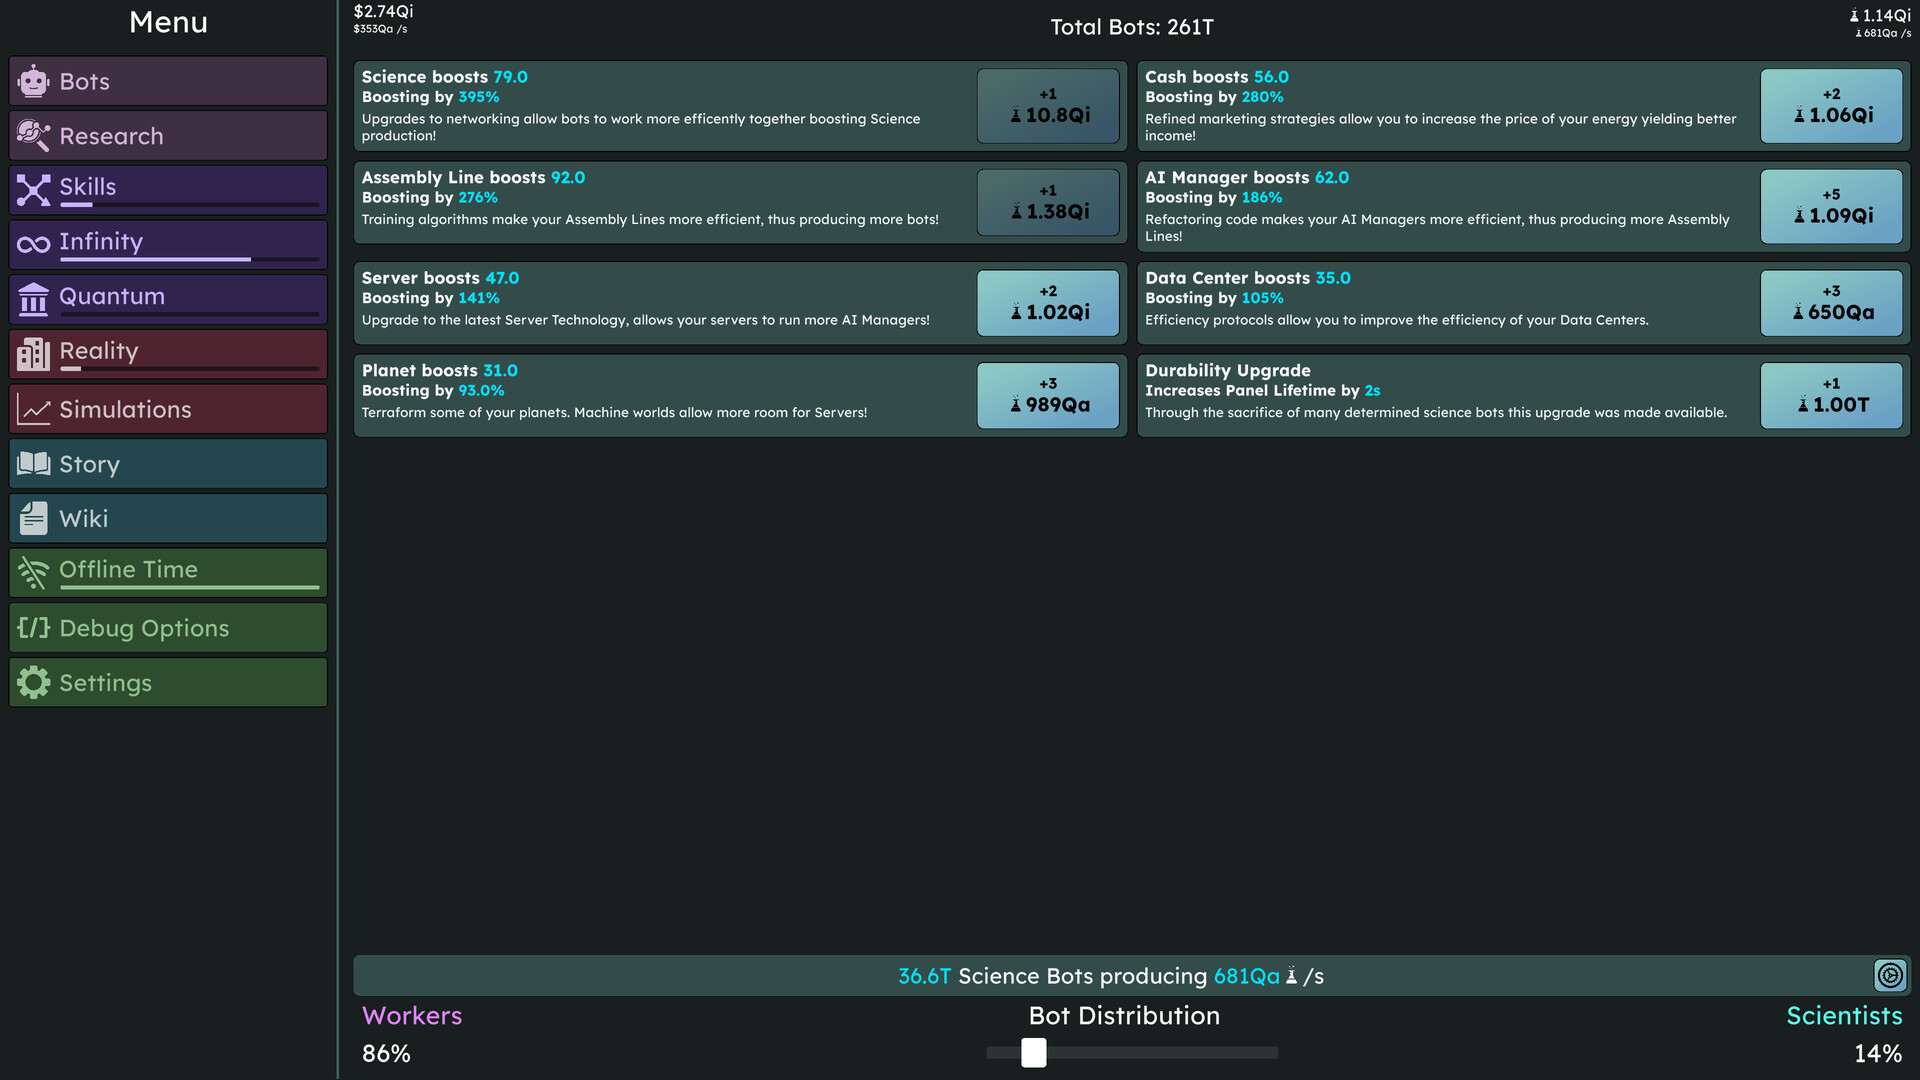Click the Bot Distribution slider handle
Viewport: 1920px width, 1080px height.
point(1033,1053)
